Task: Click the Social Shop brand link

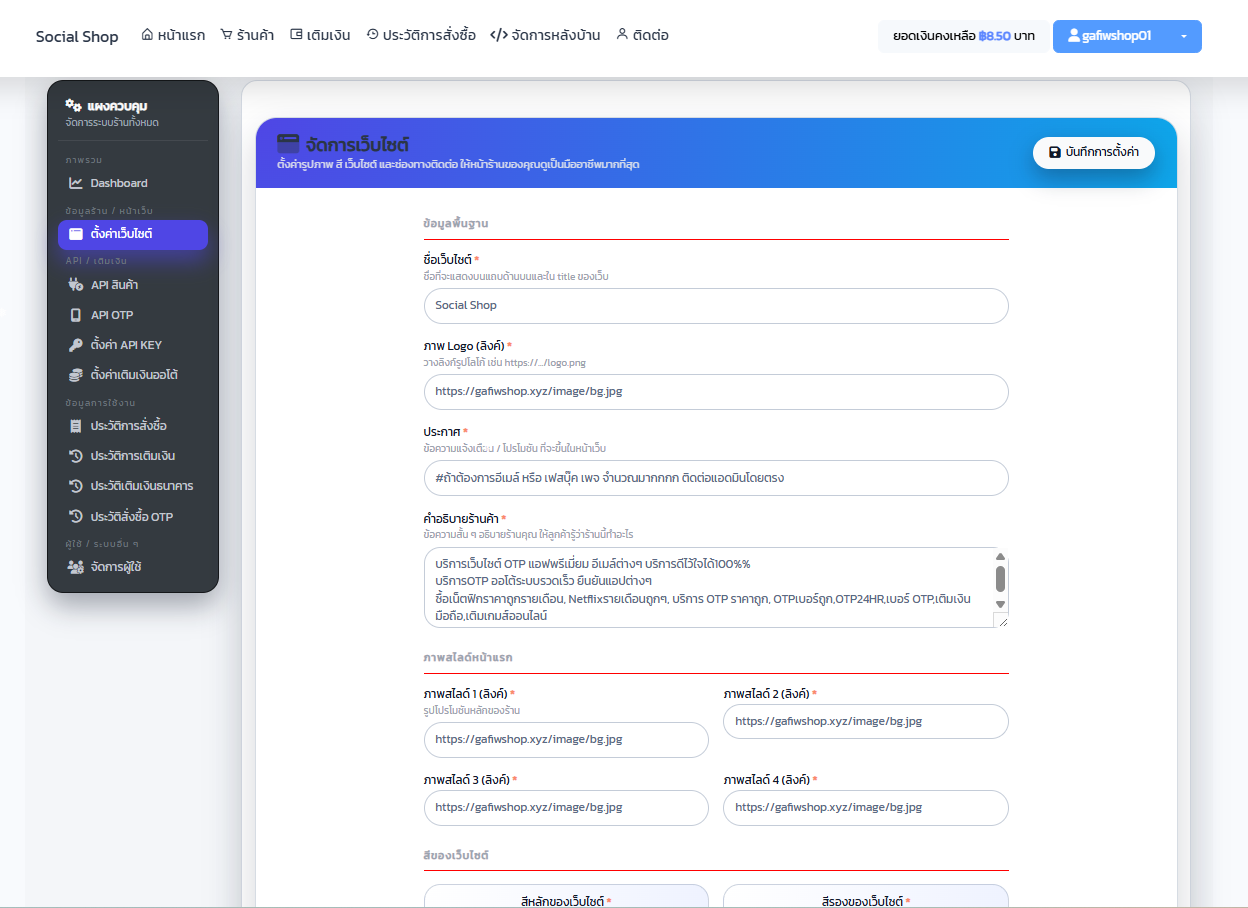Action: [x=77, y=37]
